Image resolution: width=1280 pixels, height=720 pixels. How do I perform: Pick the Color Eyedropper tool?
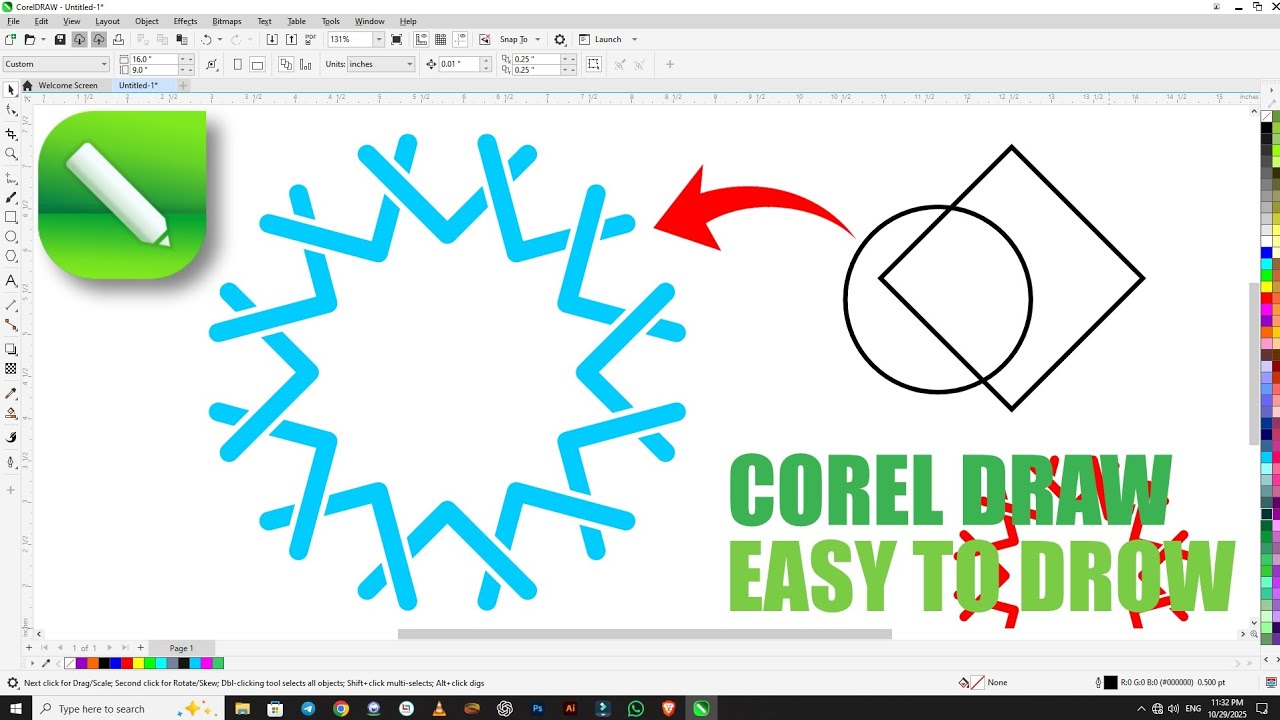click(x=11, y=393)
